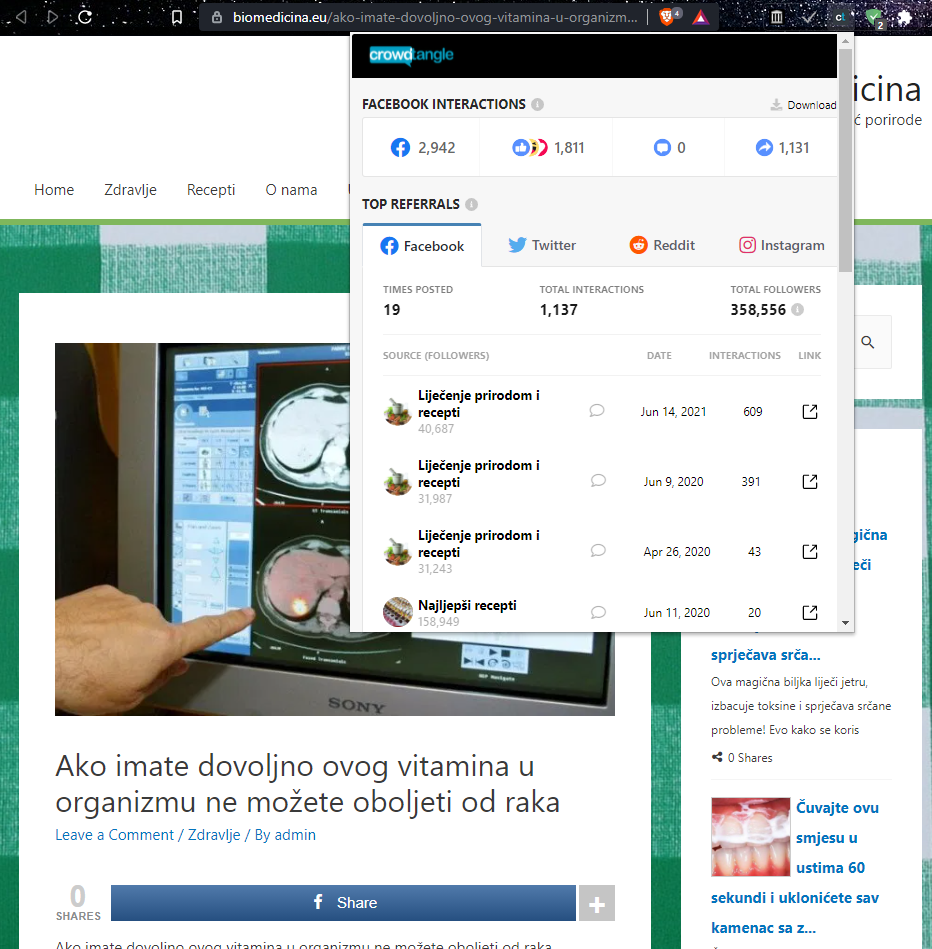Image resolution: width=932 pixels, height=949 pixels.
Task: Open Brave Shields lion icon
Action: click(x=668, y=16)
